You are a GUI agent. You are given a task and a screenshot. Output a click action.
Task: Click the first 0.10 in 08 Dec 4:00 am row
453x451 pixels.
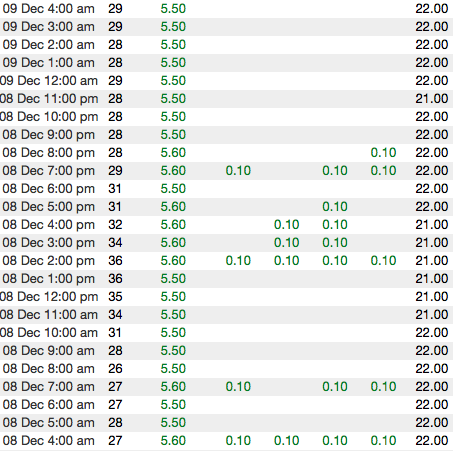(x=238, y=441)
